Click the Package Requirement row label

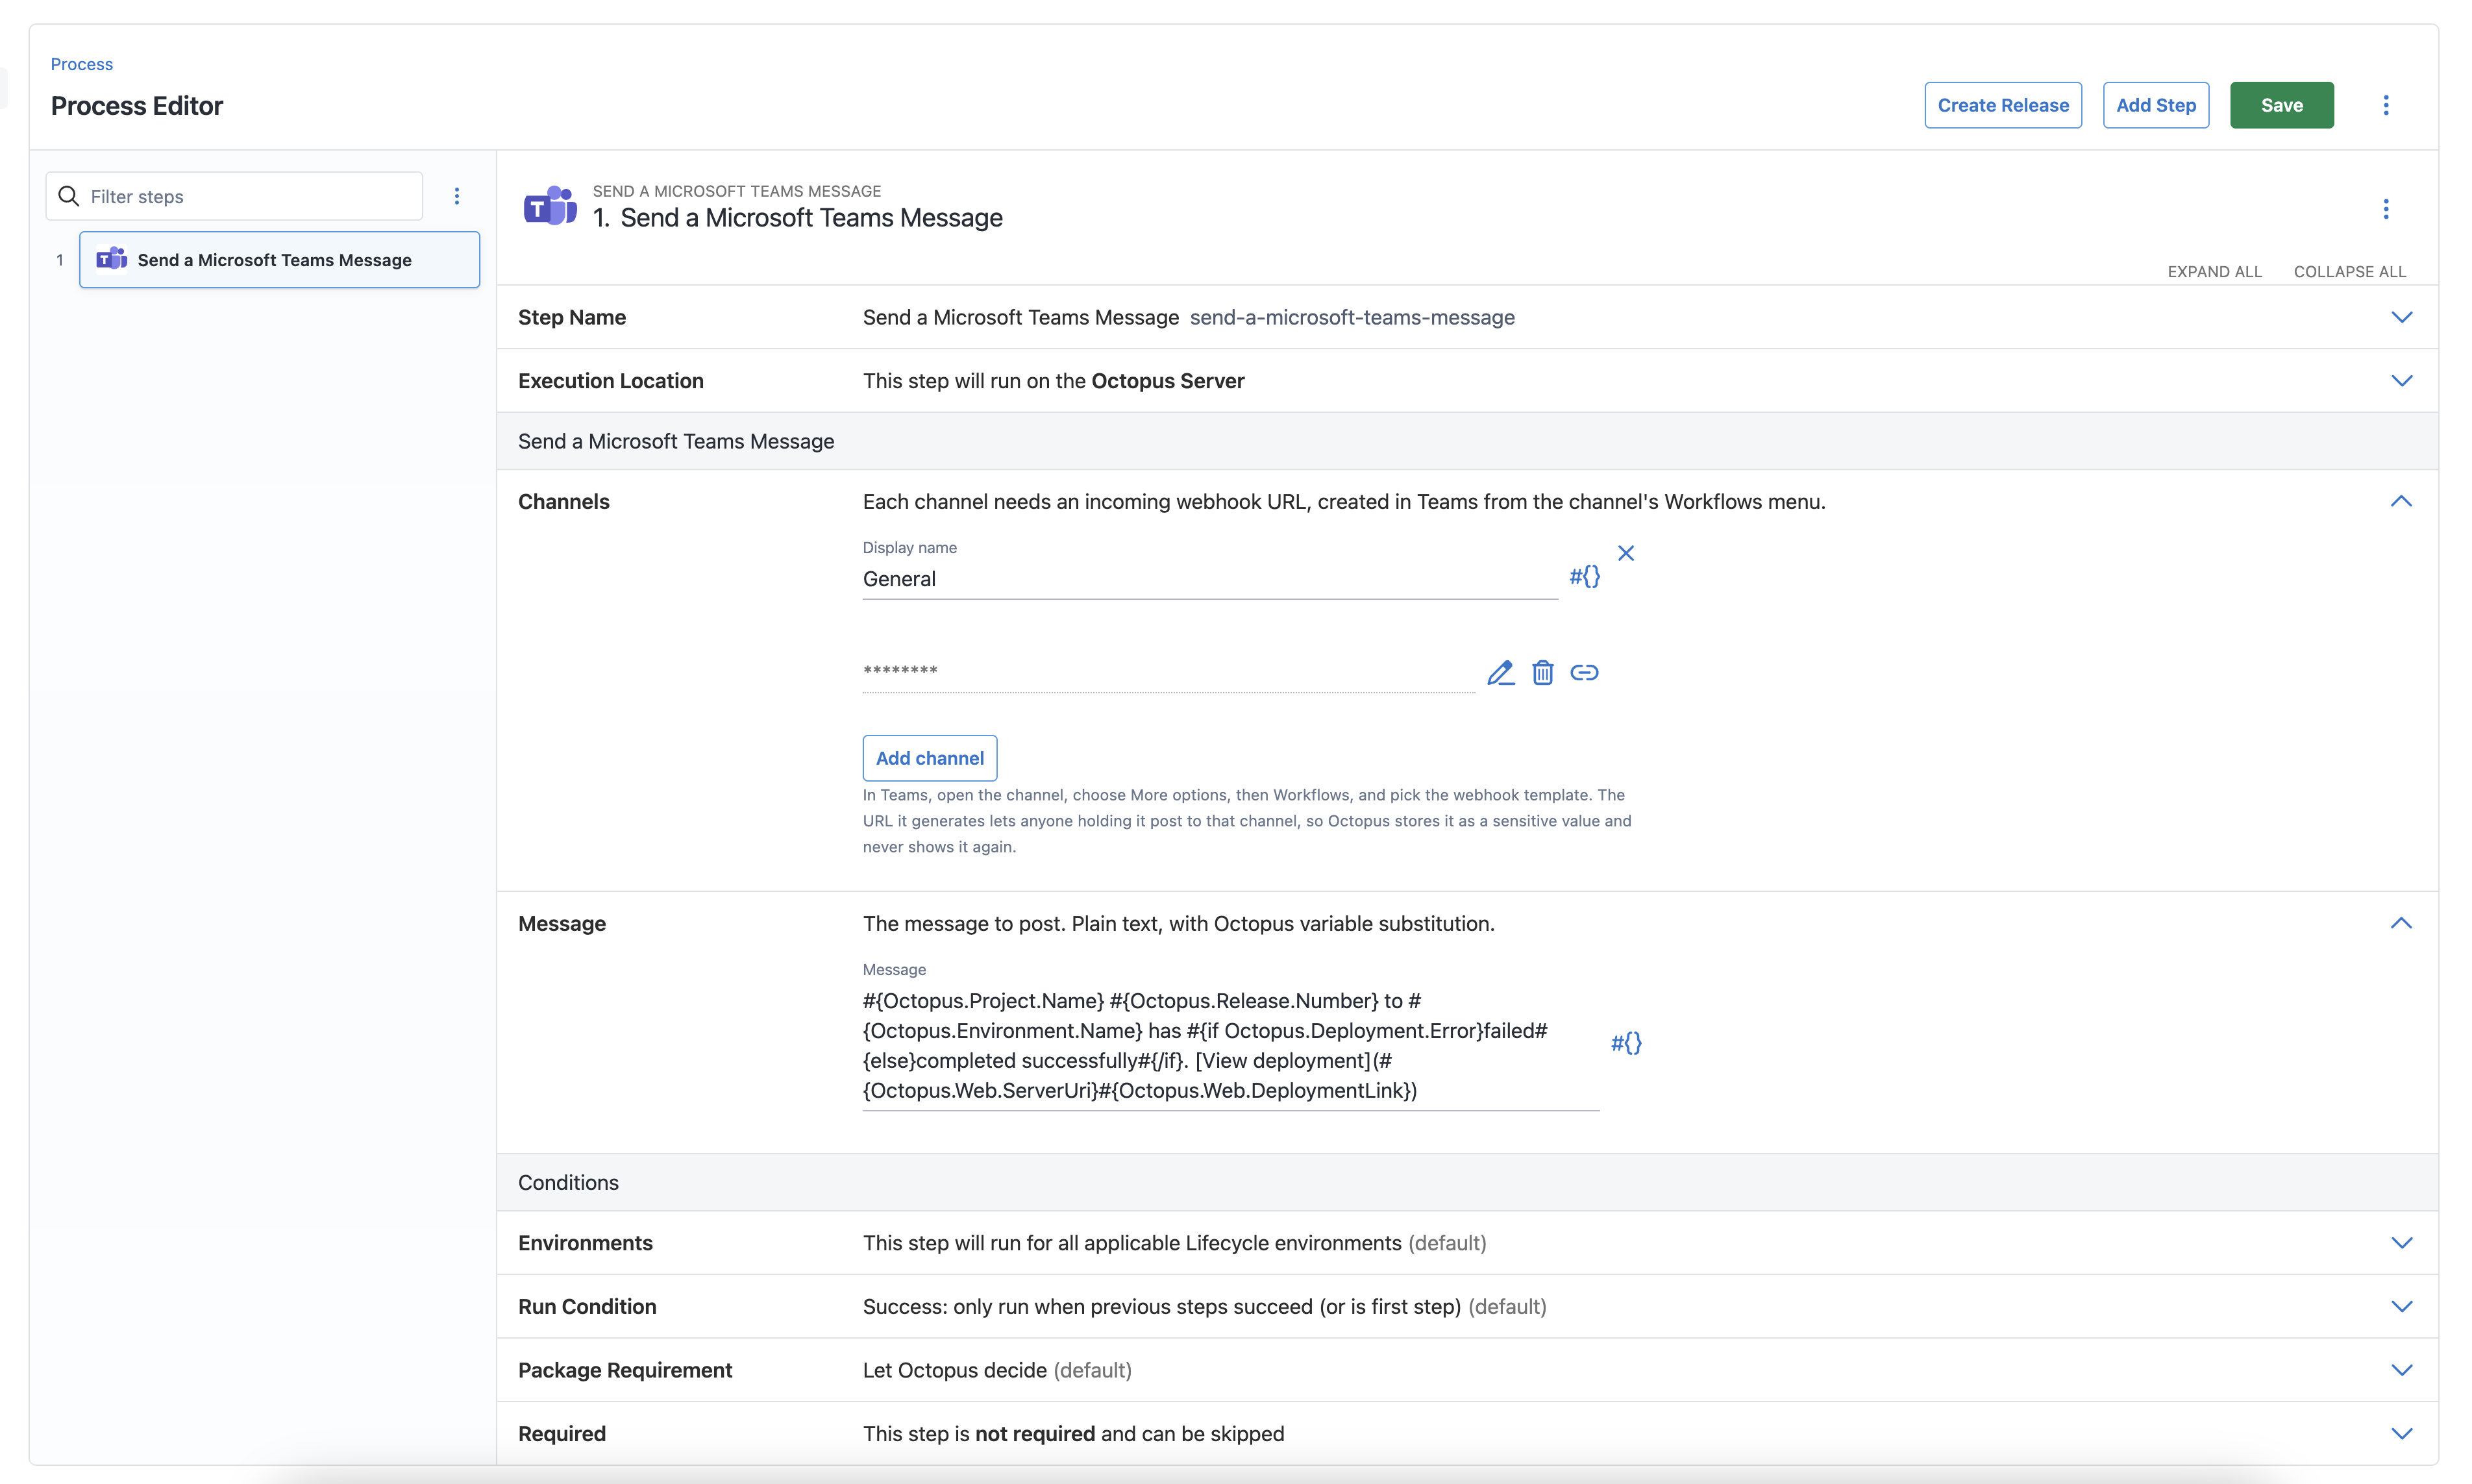coord(625,1370)
